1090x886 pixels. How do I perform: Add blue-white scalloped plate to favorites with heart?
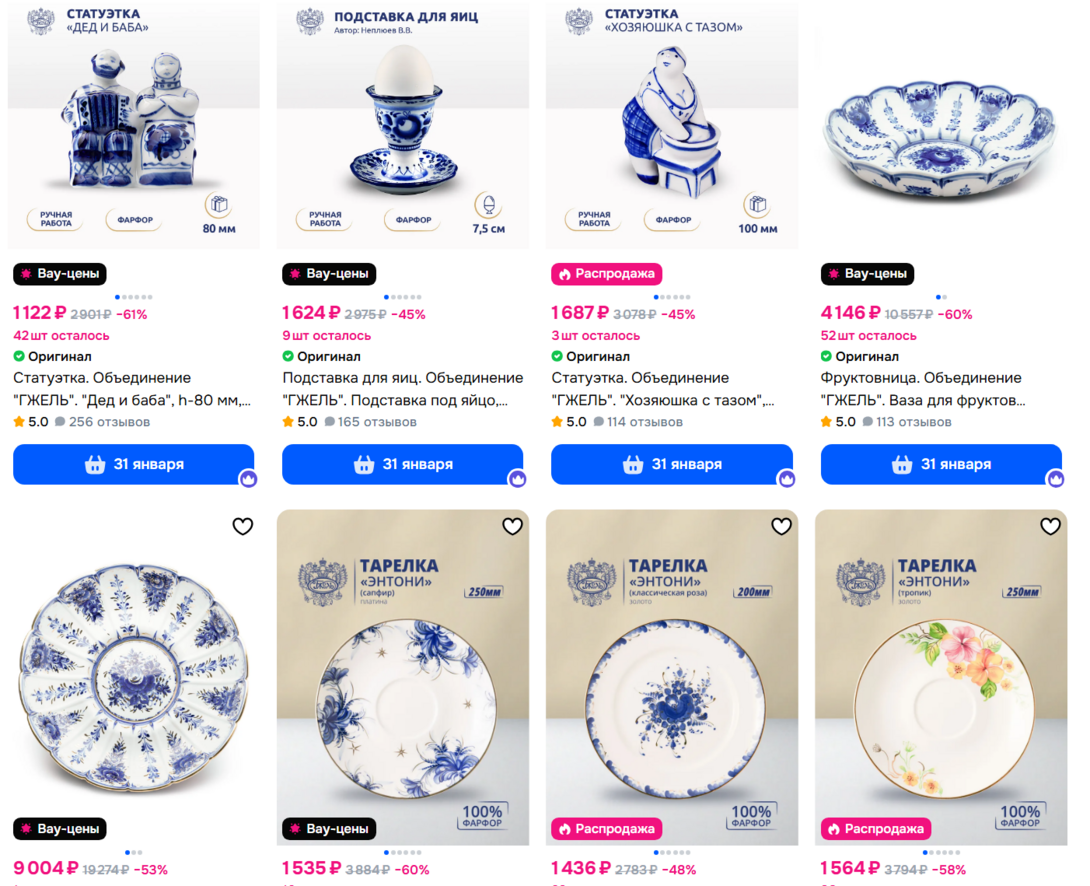243,527
